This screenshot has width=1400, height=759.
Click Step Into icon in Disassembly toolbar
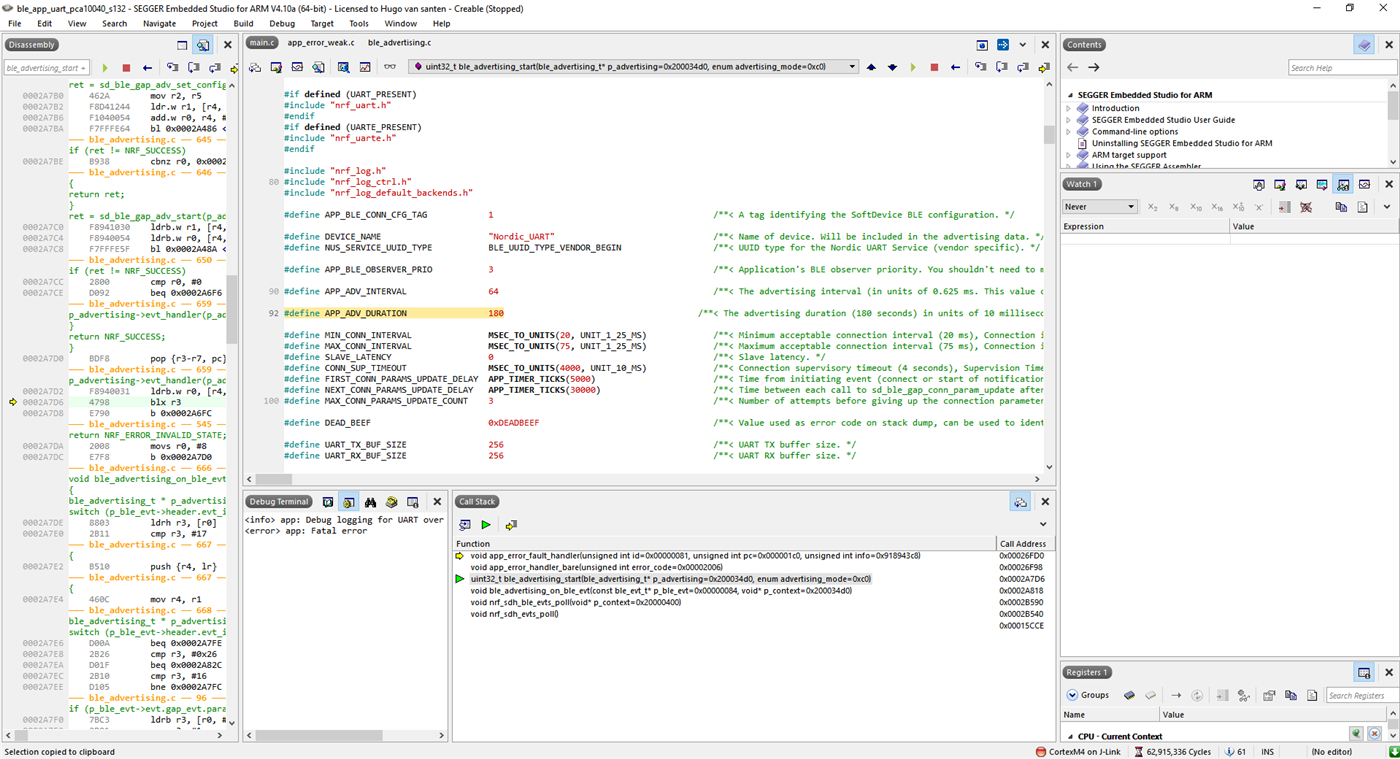coord(173,68)
